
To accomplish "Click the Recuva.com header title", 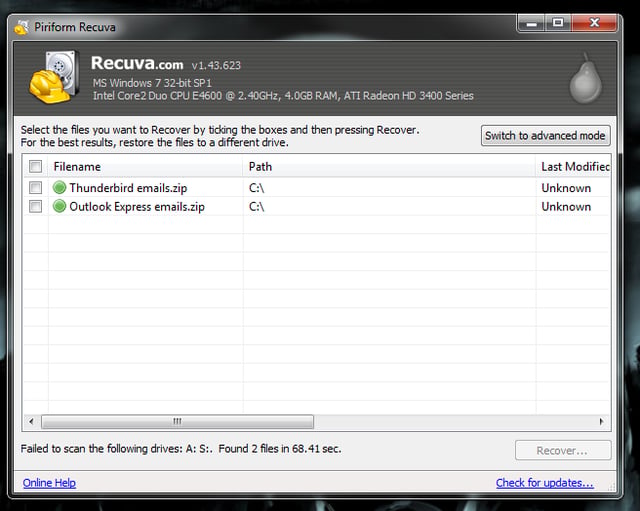I will (x=137, y=63).
